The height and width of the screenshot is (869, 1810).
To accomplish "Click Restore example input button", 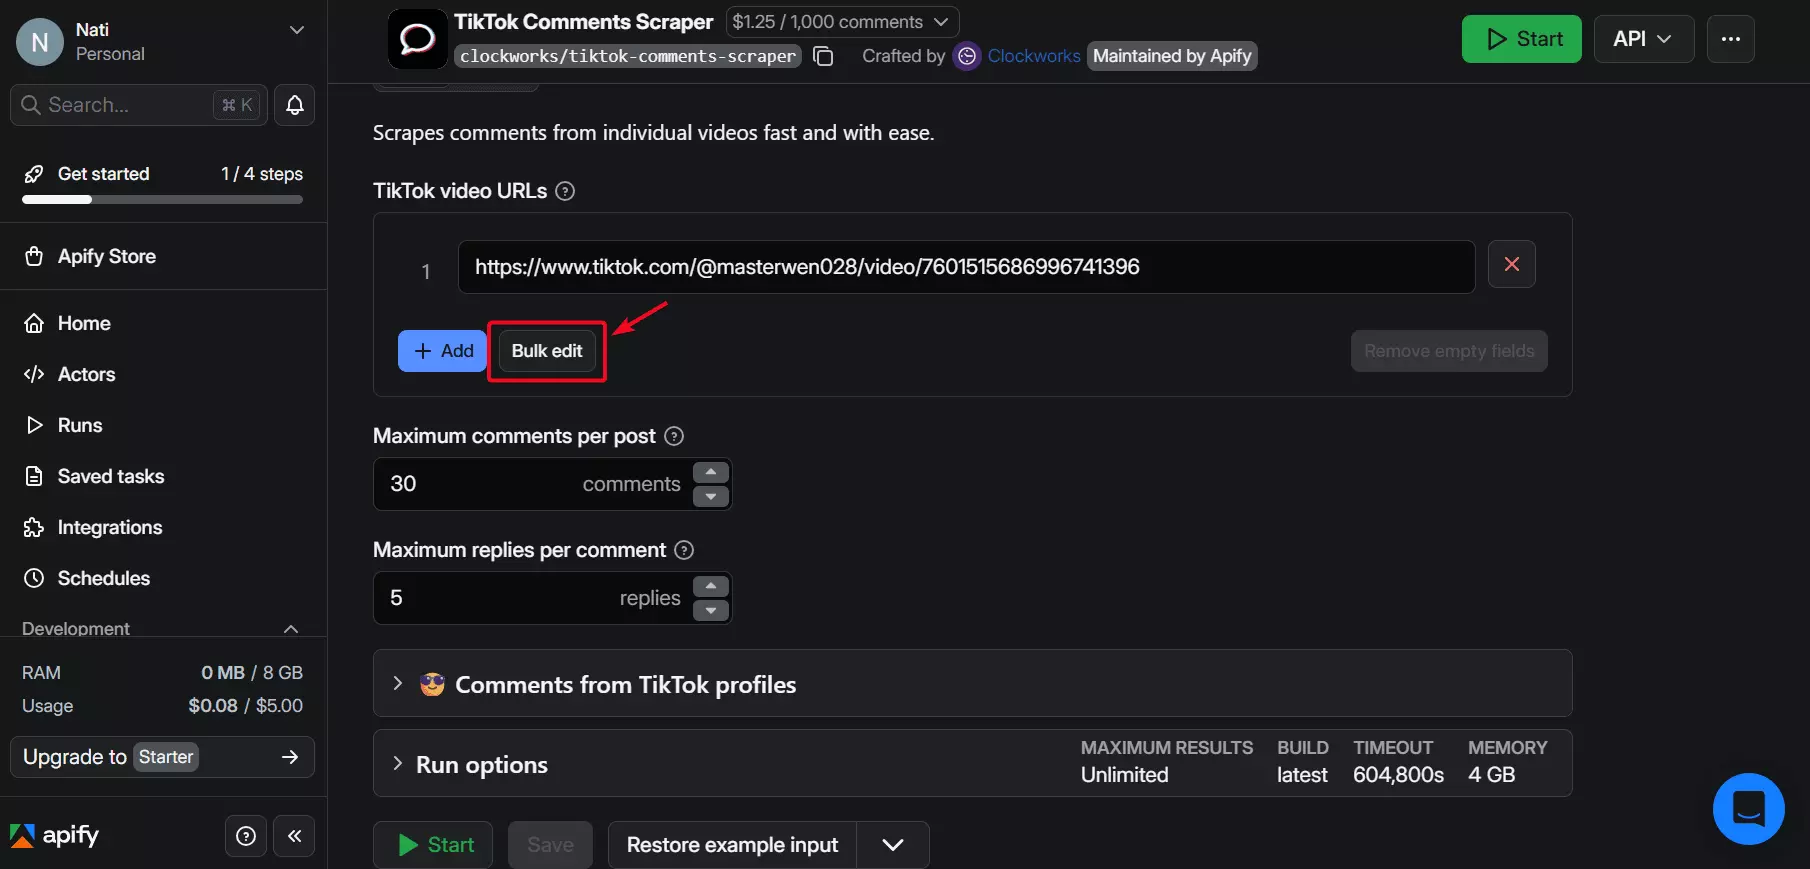I will (732, 845).
